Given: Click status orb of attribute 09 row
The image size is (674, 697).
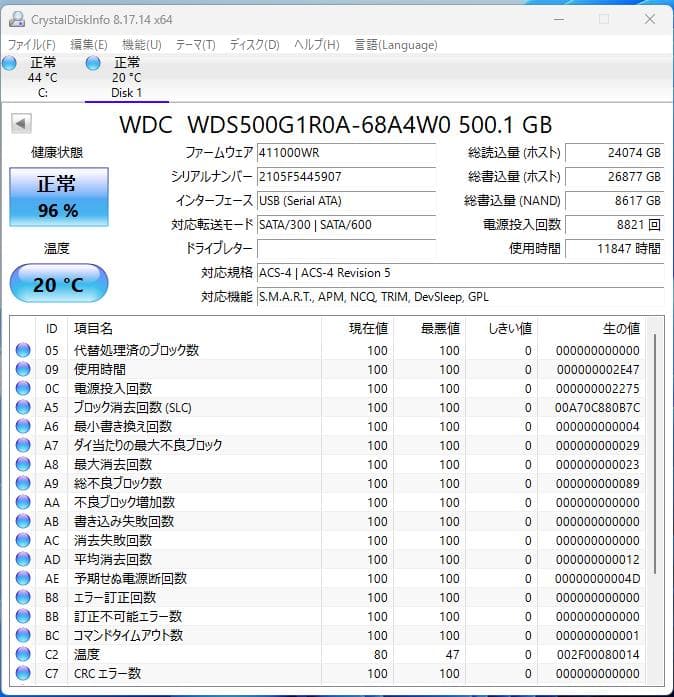Looking at the screenshot, I should [23, 369].
